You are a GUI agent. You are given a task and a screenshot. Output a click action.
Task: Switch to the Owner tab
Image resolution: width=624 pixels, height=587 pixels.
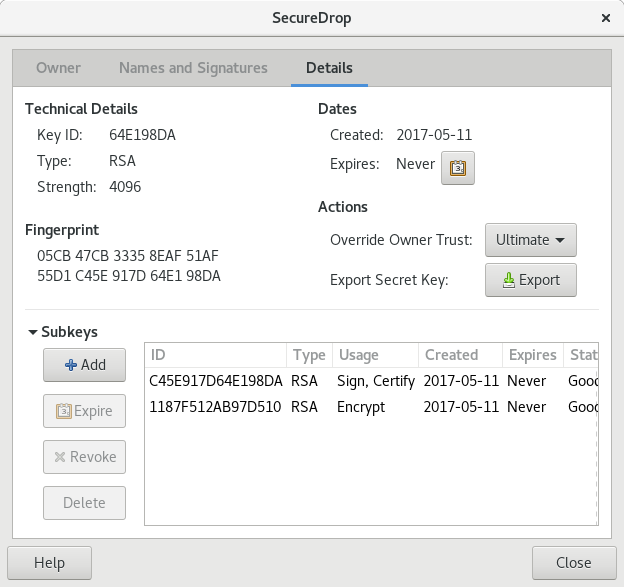[58, 68]
